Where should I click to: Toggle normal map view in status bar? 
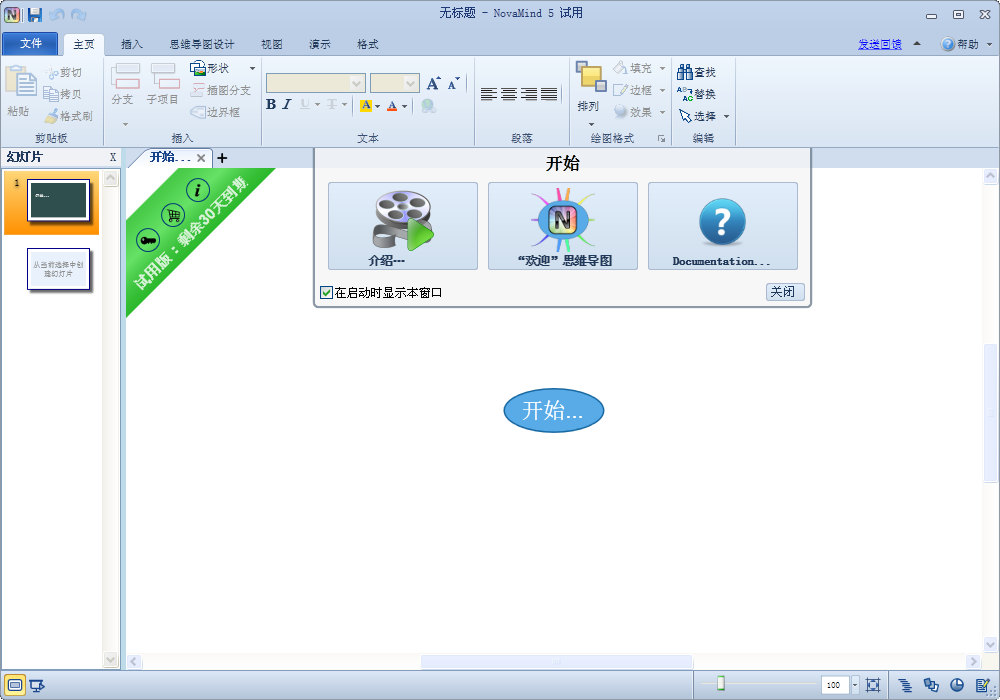(15, 685)
